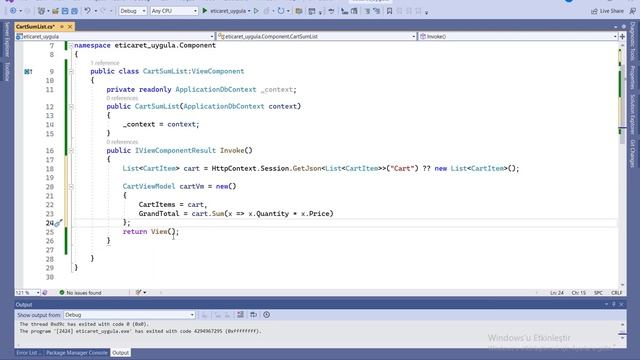Screen dimensions: 640x360
Task: Click the Navigate Backward toolbar icon
Action: point(13,11)
